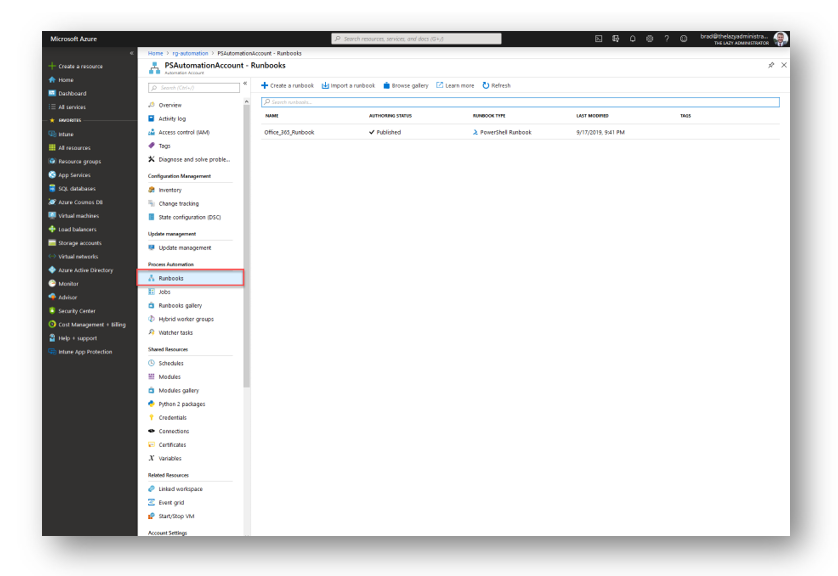Open the help question mark icon
Viewport: 838px width, 576px height.
click(666, 38)
